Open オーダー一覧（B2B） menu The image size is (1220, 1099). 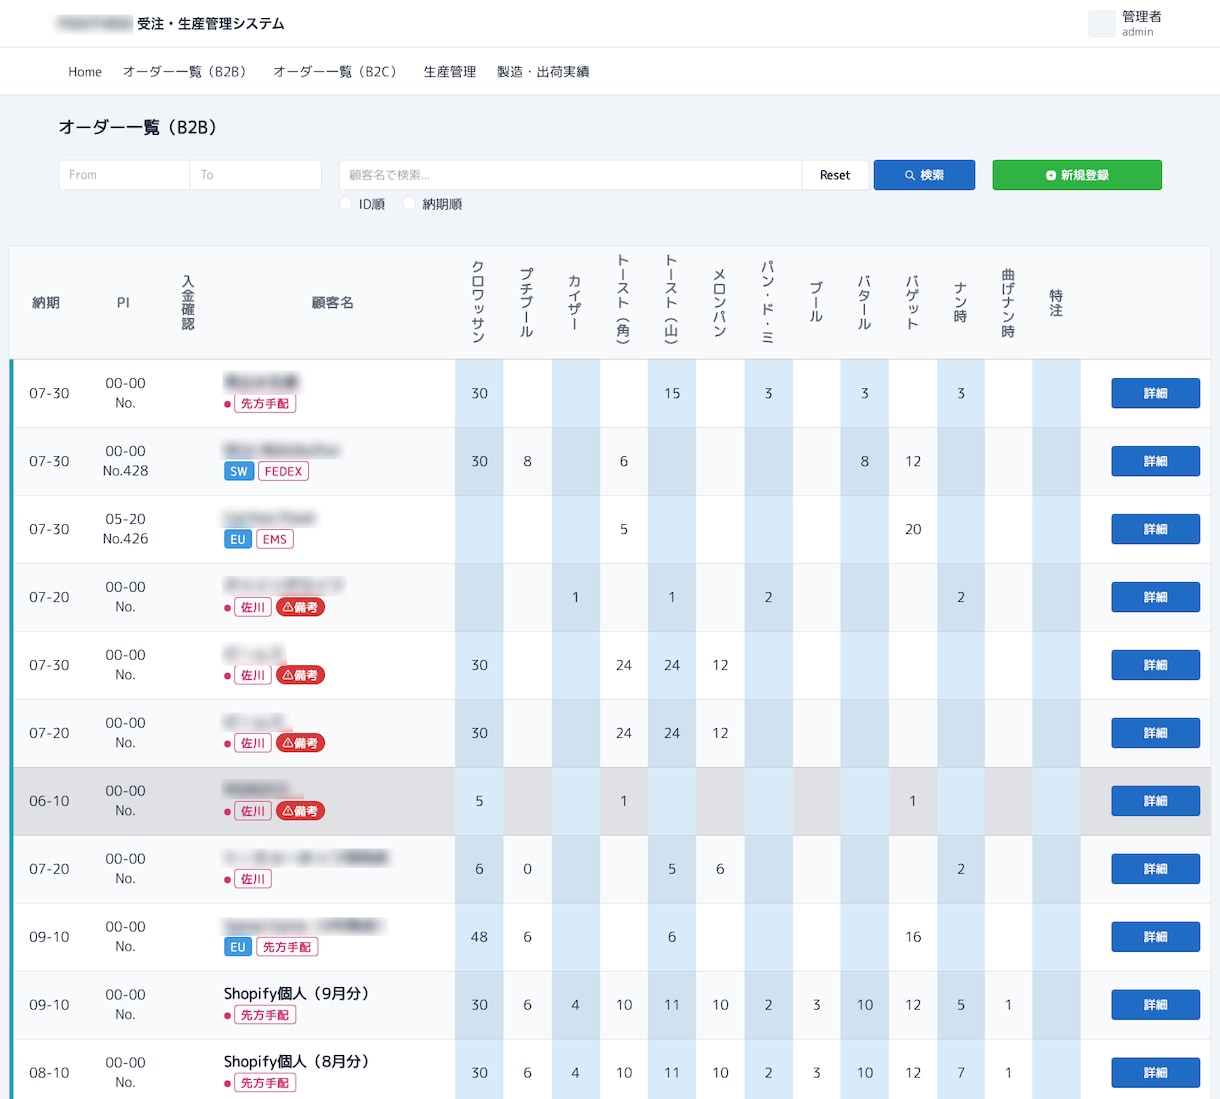(x=187, y=72)
